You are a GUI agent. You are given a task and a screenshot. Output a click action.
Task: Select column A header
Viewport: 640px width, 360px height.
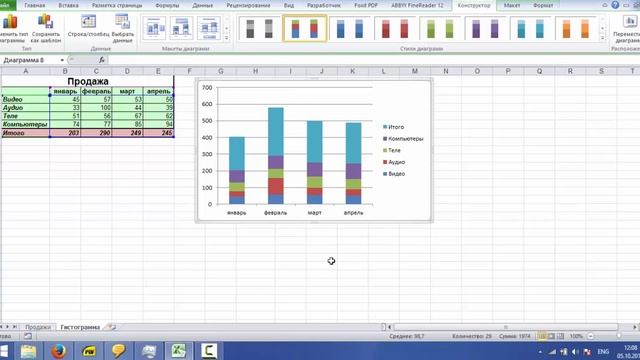coord(25,71)
